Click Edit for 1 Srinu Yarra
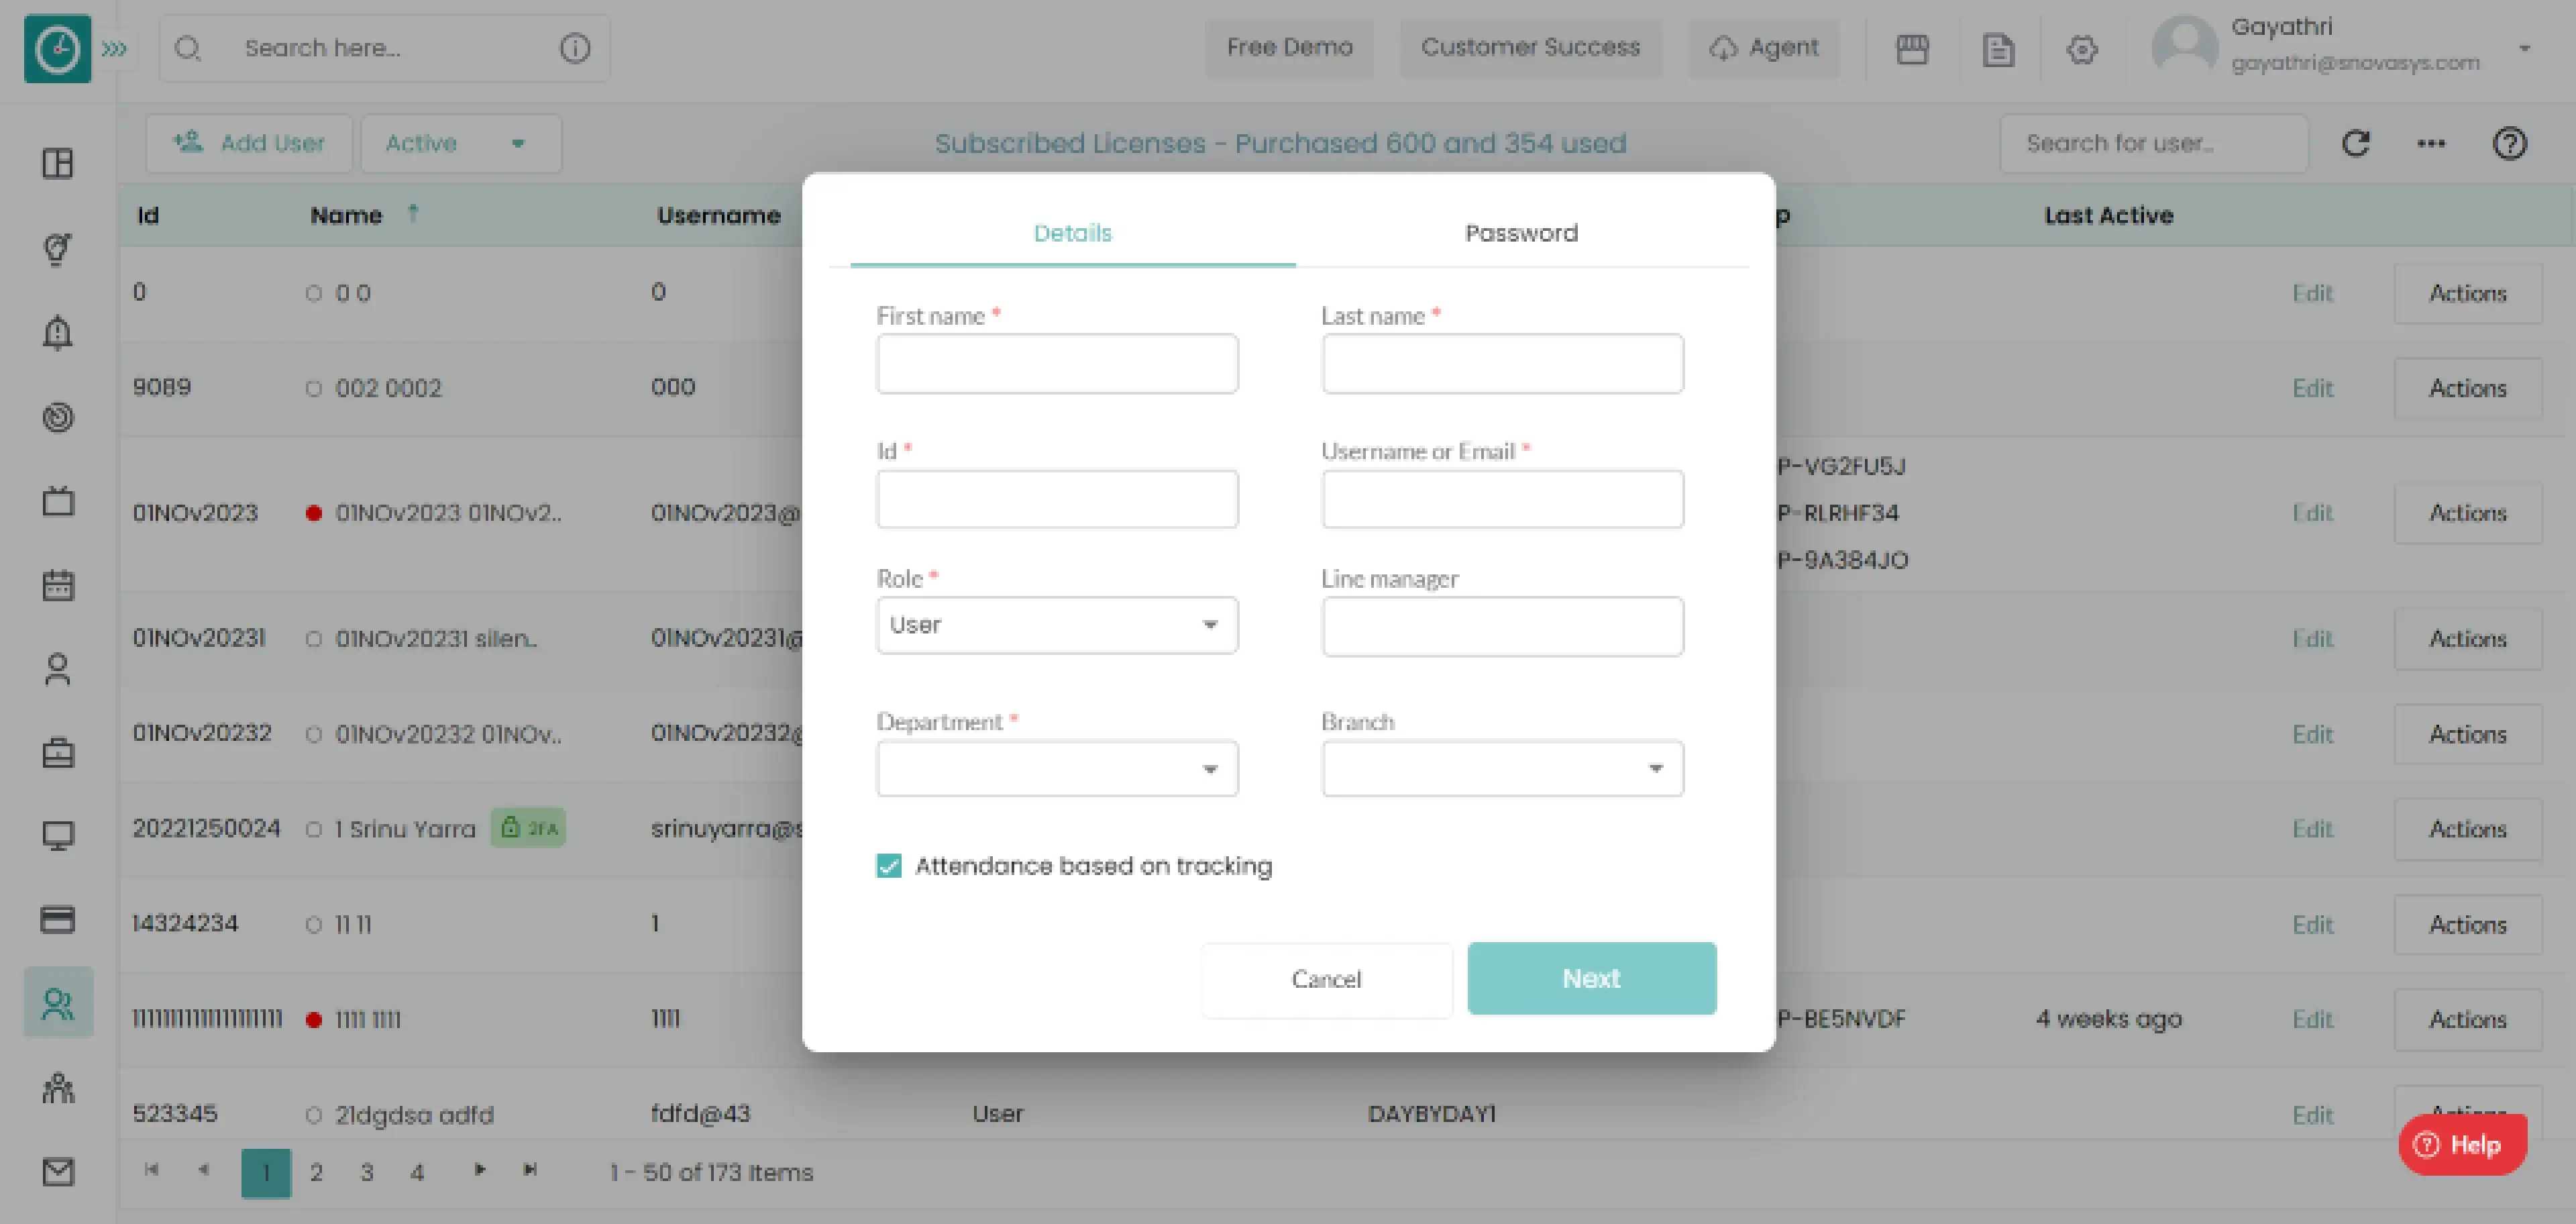The image size is (2576, 1224). pyautogui.click(x=2312, y=830)
